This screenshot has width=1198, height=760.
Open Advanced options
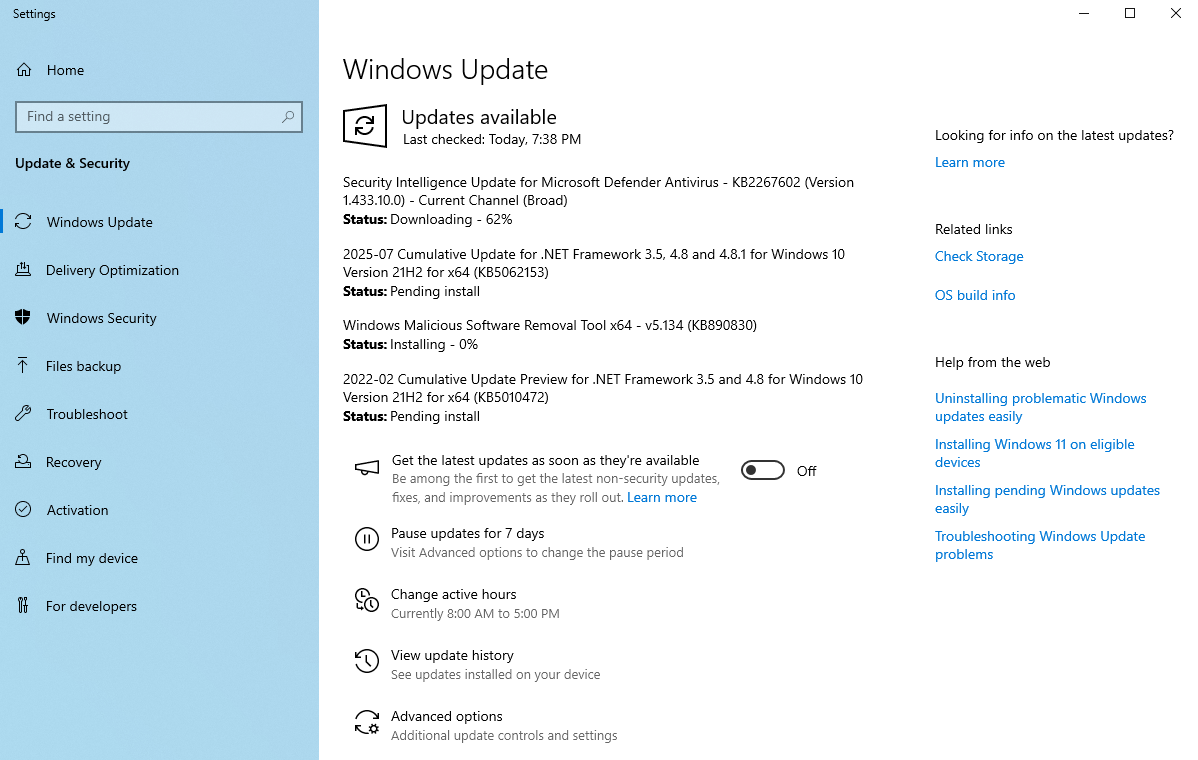pyautogui.click(x=447, y=716)
